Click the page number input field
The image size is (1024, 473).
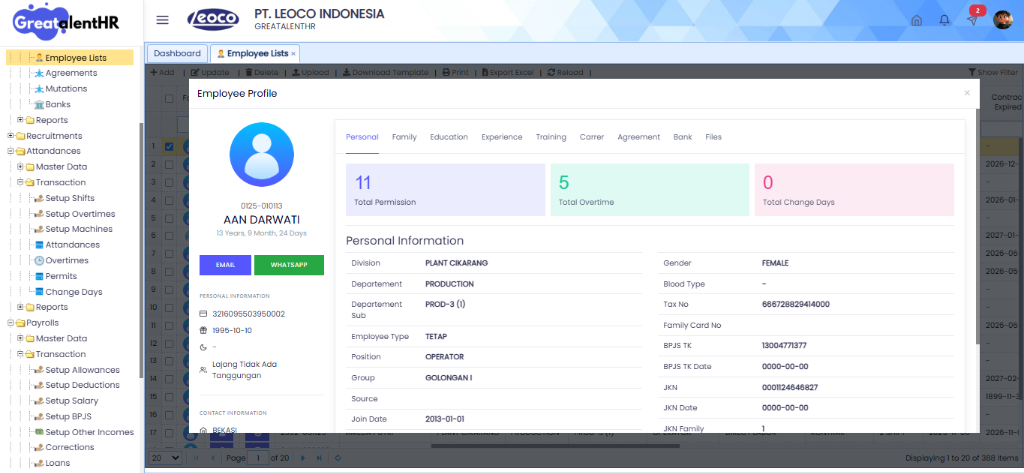tap(259, 458)
